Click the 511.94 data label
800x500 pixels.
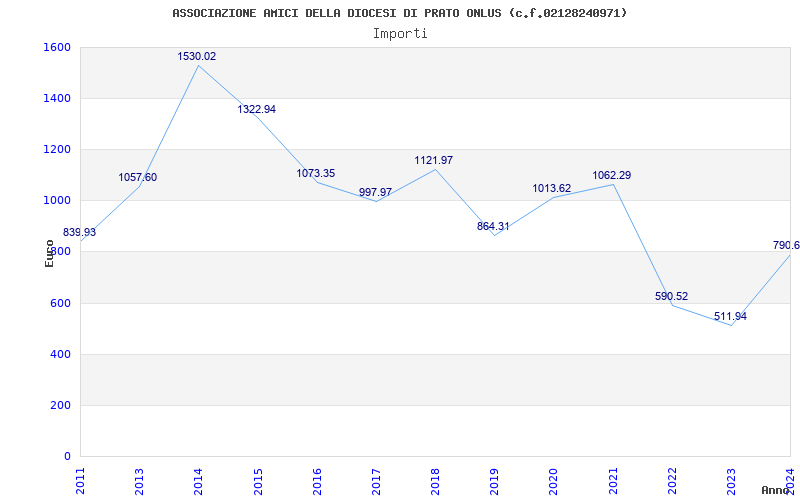730,316
